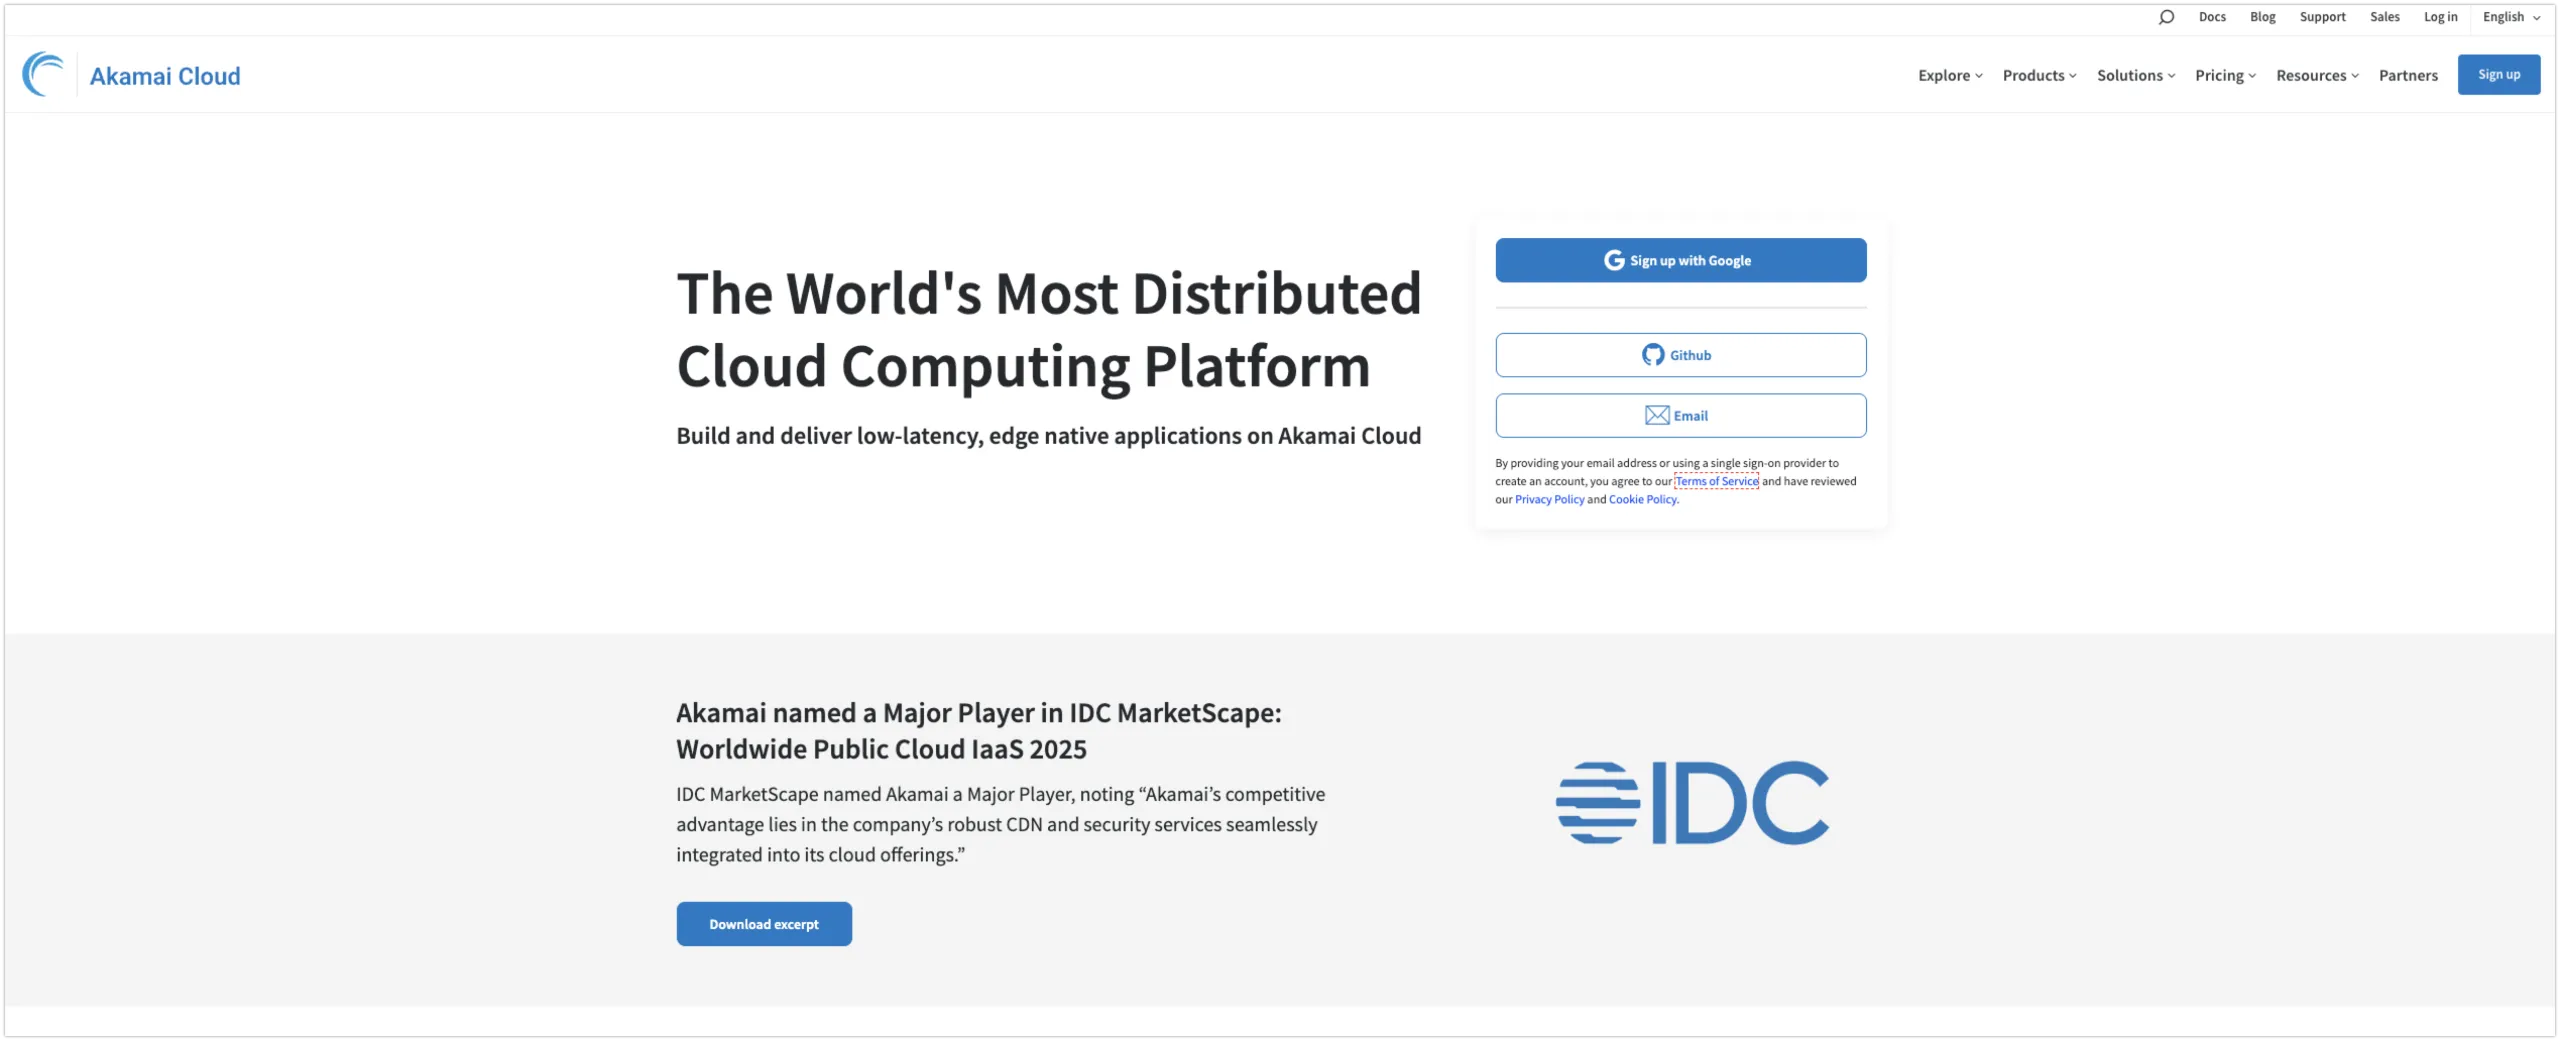Image resolution: width=2560 pixels, height=1041 pixels.
Task: Click Download excerpt button
Action: (764, 924)
